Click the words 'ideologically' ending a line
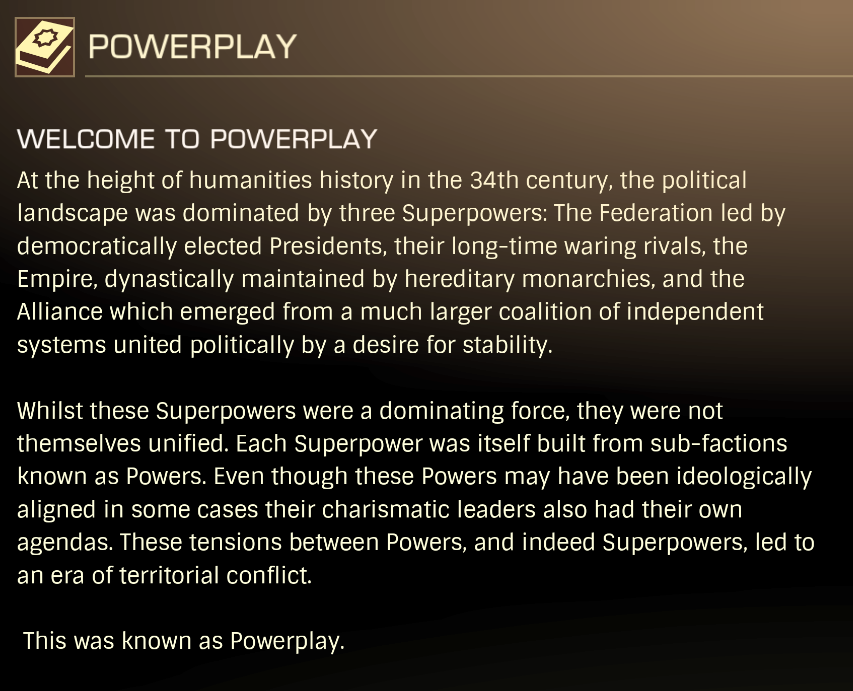Screen dimensions: 853x691 pos(744,477)
